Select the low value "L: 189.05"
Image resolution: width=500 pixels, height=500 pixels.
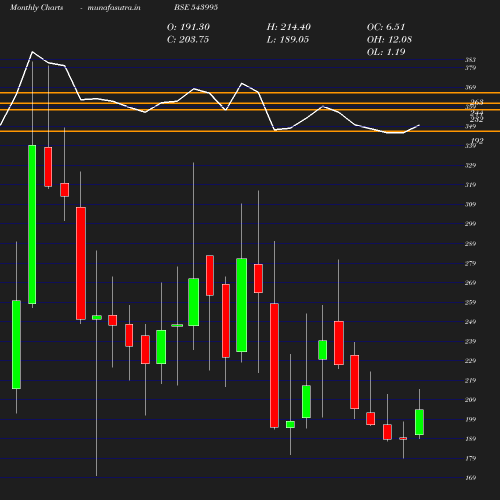[x=288, y=40]
